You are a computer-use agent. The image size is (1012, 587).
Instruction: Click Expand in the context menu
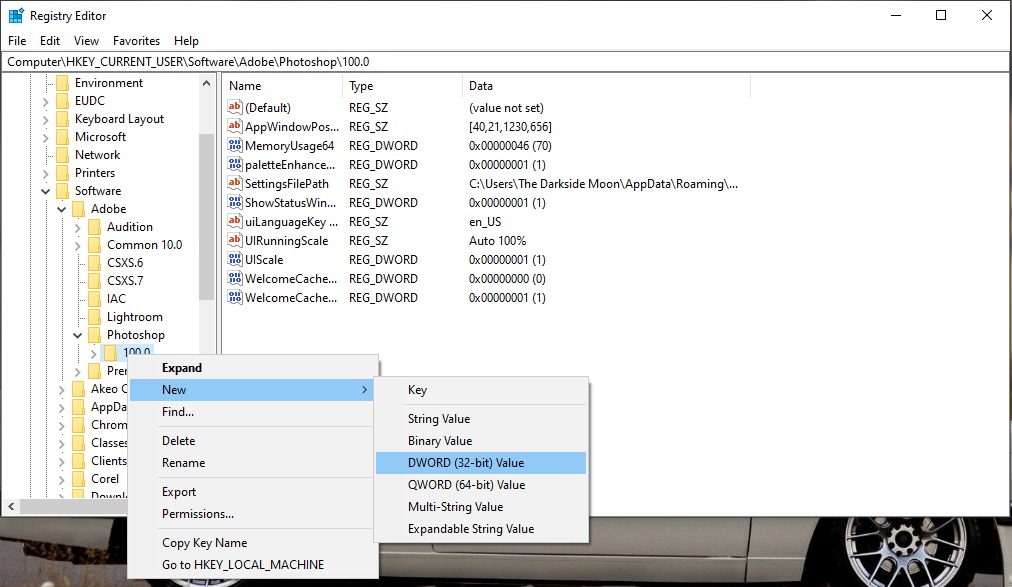pos(252,368)
